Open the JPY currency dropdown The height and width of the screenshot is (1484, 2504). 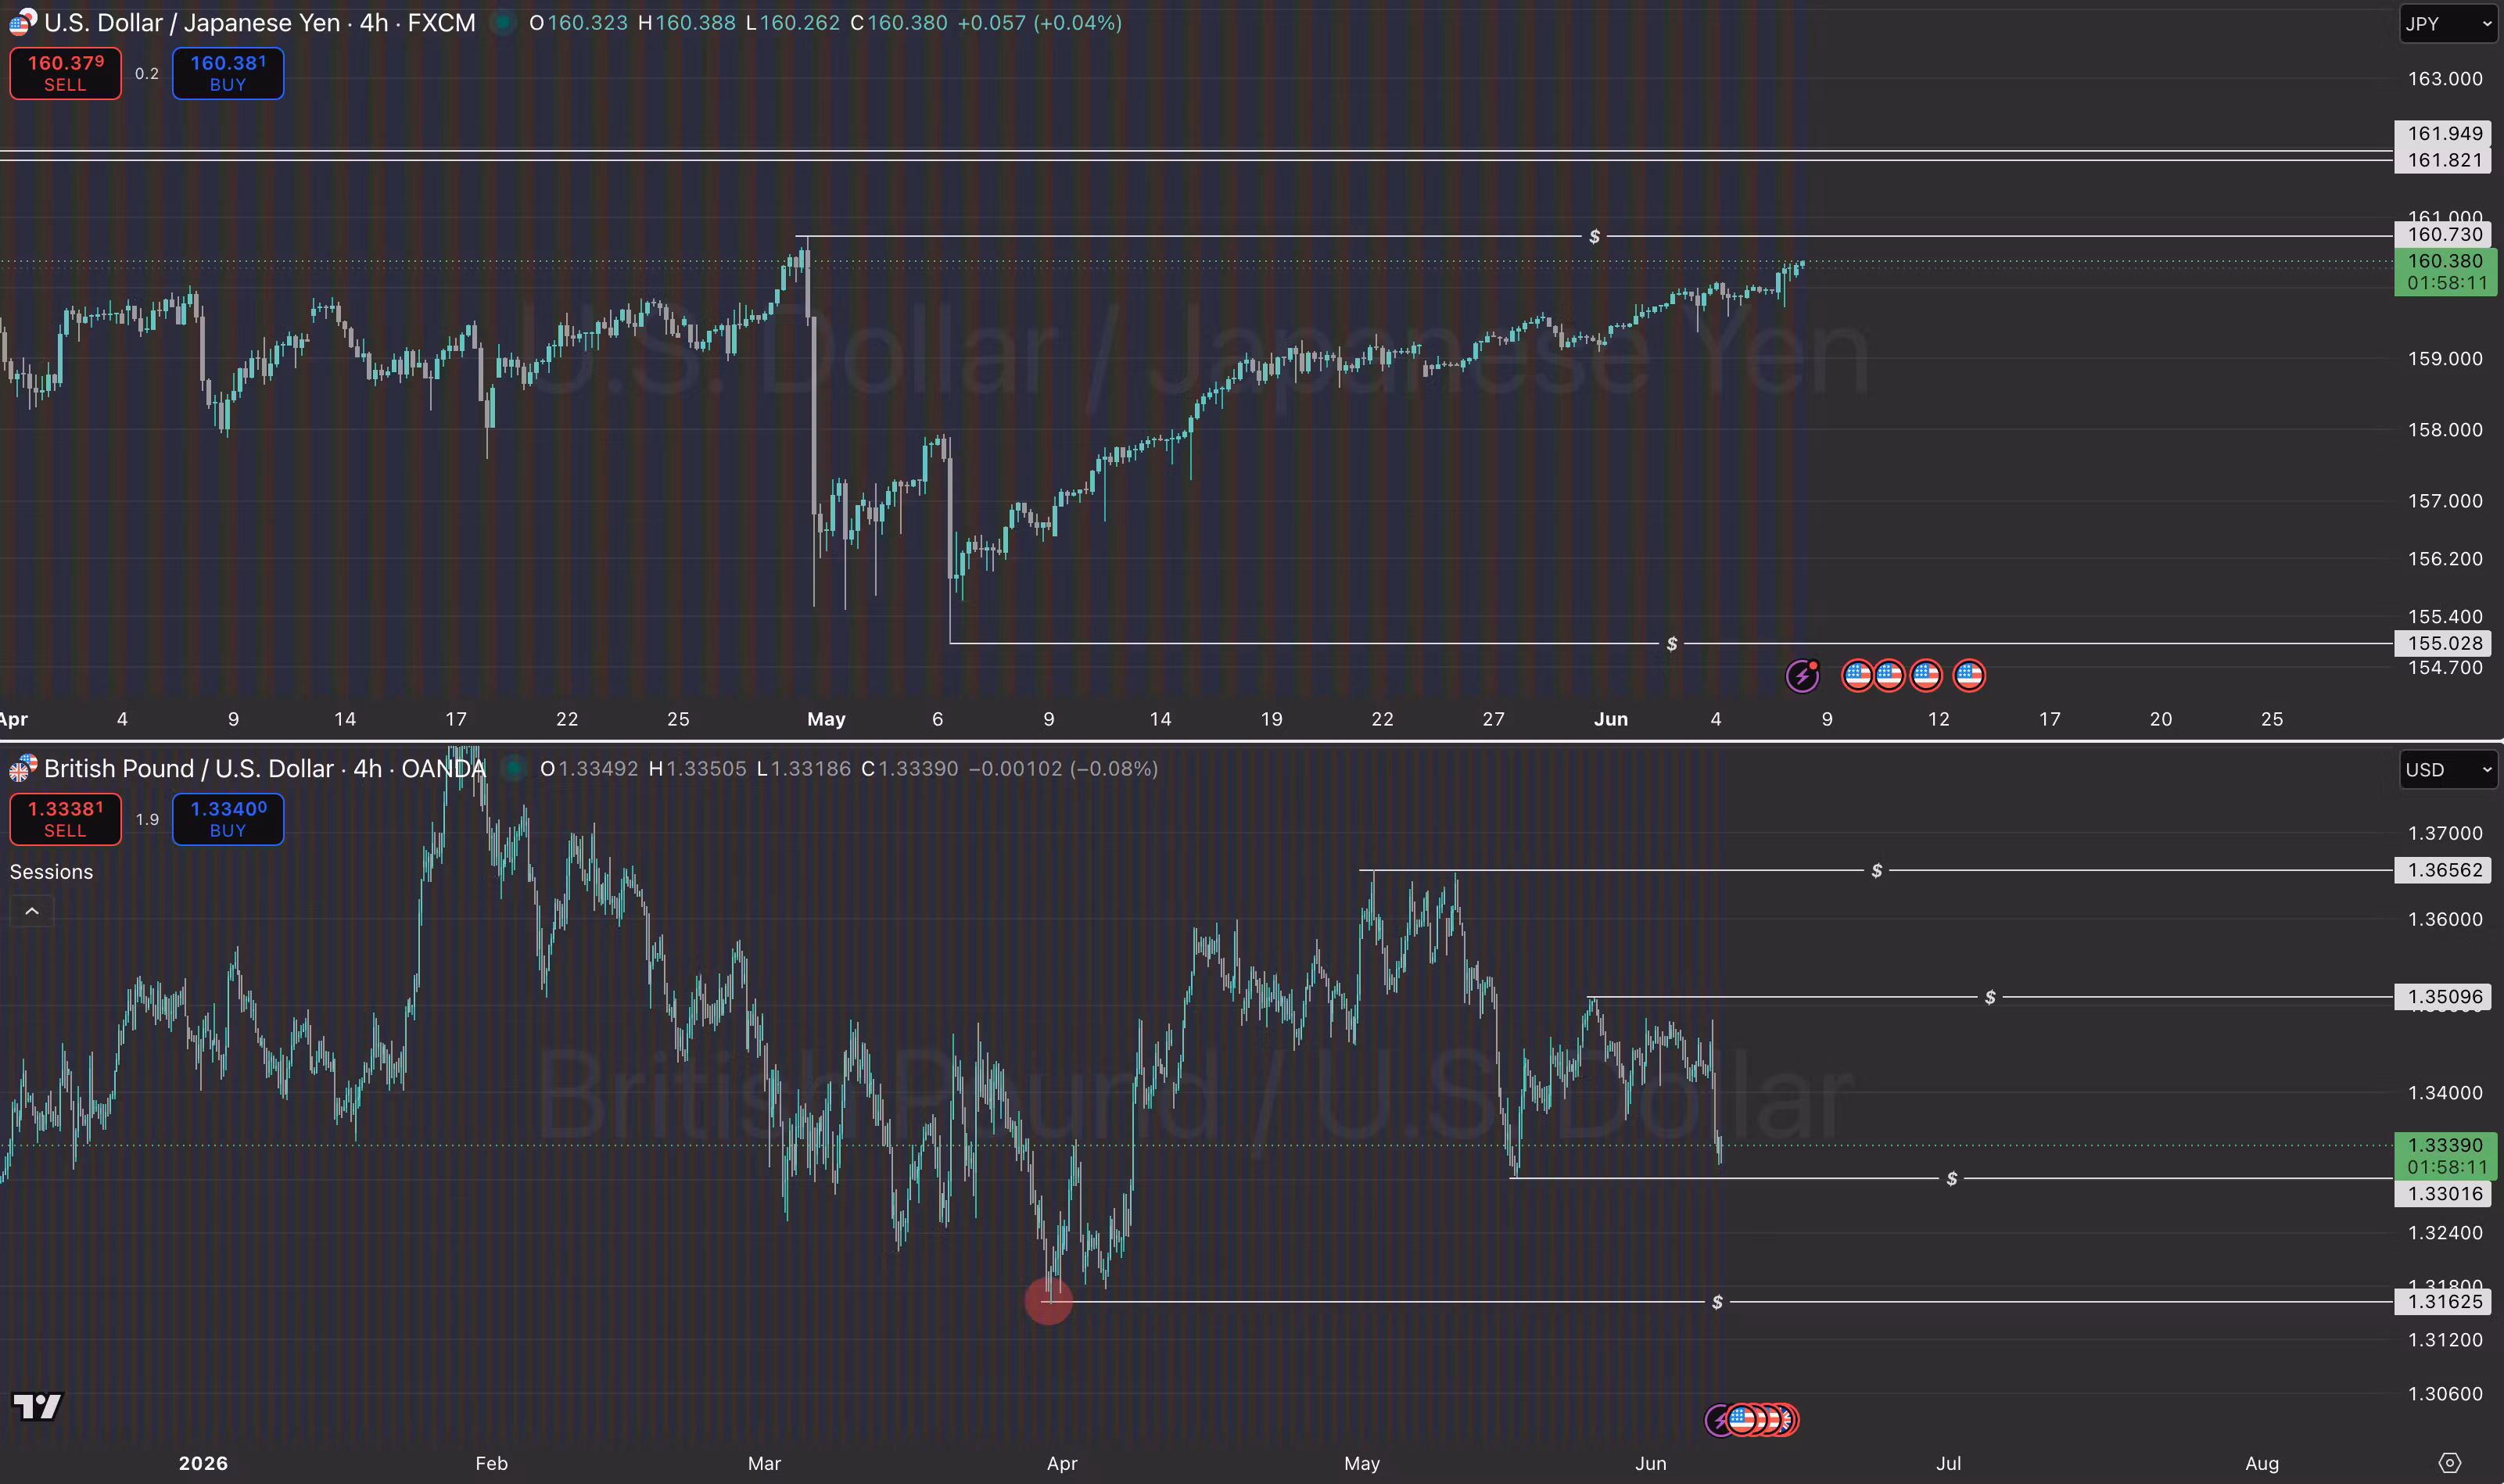[x=2448, y=23]
